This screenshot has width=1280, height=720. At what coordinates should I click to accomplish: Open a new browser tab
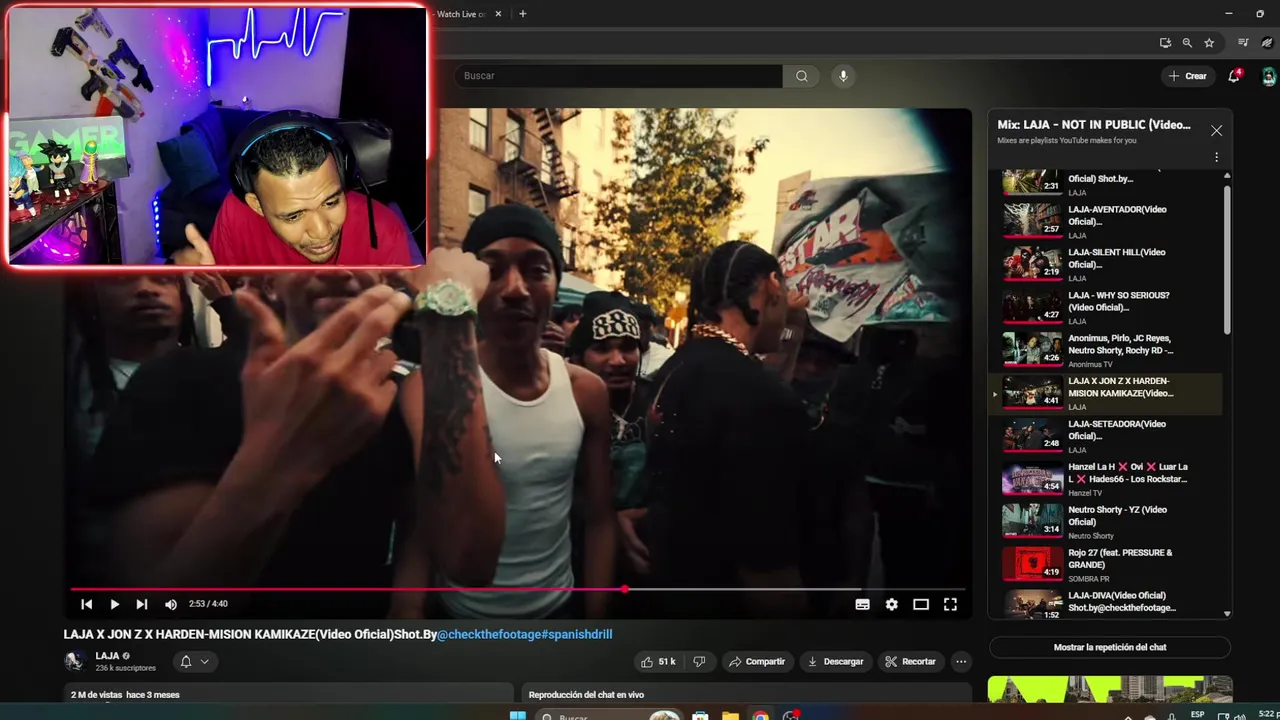(x=522, y=14)
